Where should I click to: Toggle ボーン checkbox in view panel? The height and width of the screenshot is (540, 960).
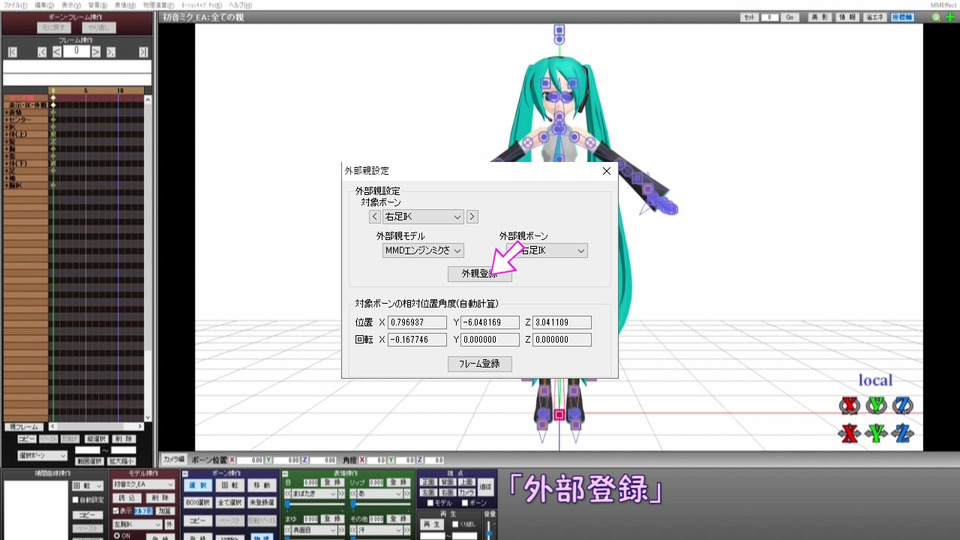tap(465, 503)
